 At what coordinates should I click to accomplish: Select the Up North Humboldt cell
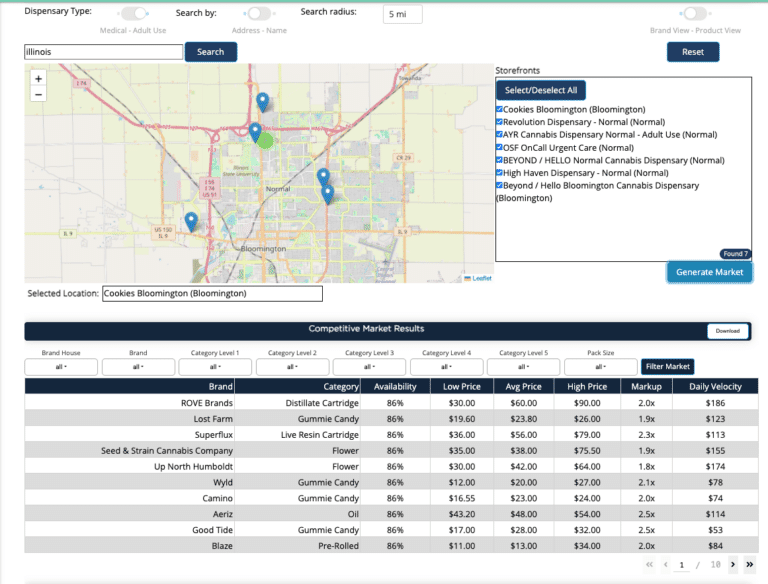[130, 466]
